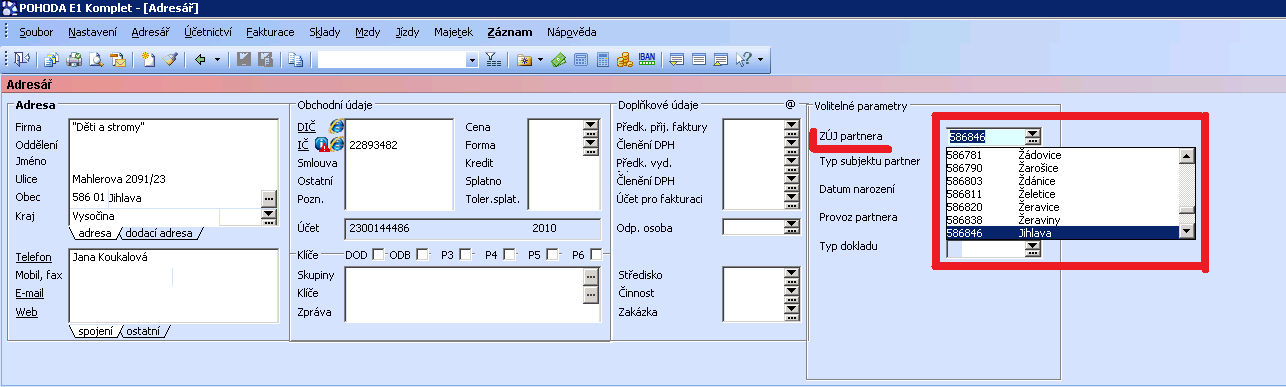Click the funnel filter icon in toolbar
1286x387 pixels.
click(x=493, y=60)
